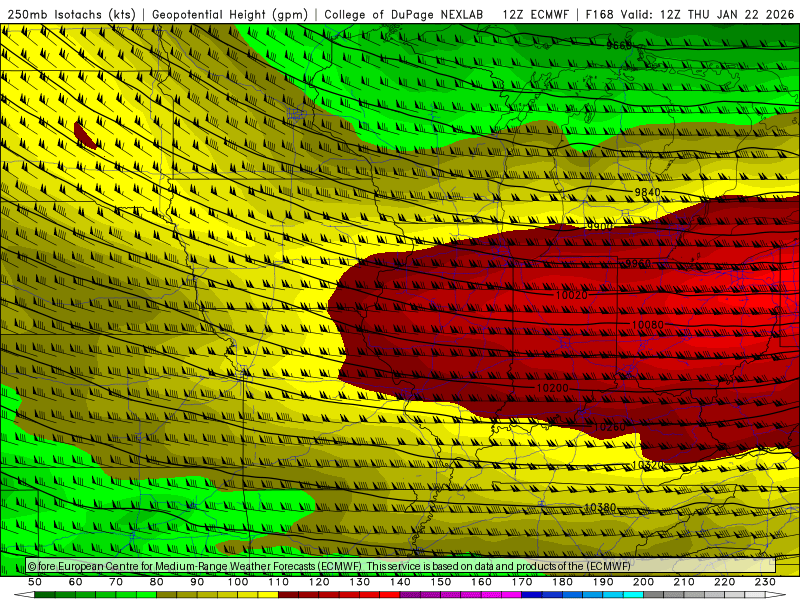Click the 9840 height contour label

(x=647, y=192)
